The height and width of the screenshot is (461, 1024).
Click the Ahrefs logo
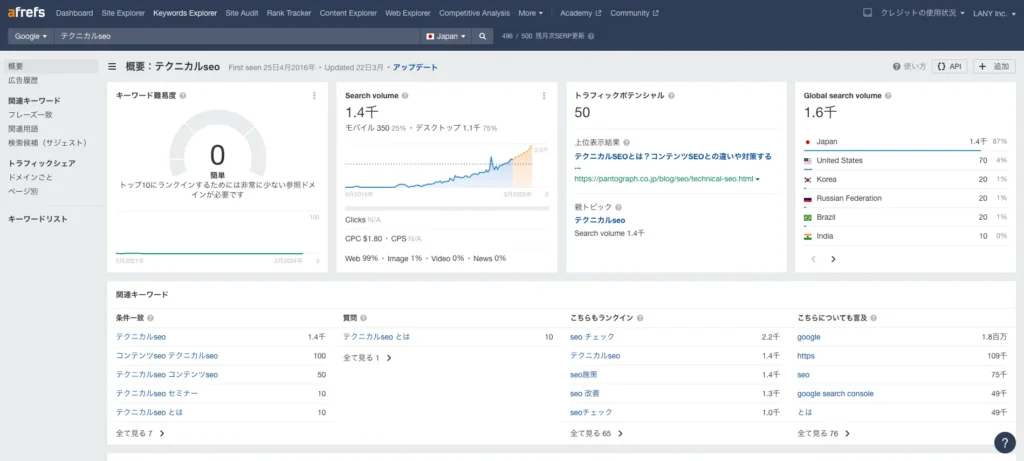pyautogui.click(x=26, y=12)
